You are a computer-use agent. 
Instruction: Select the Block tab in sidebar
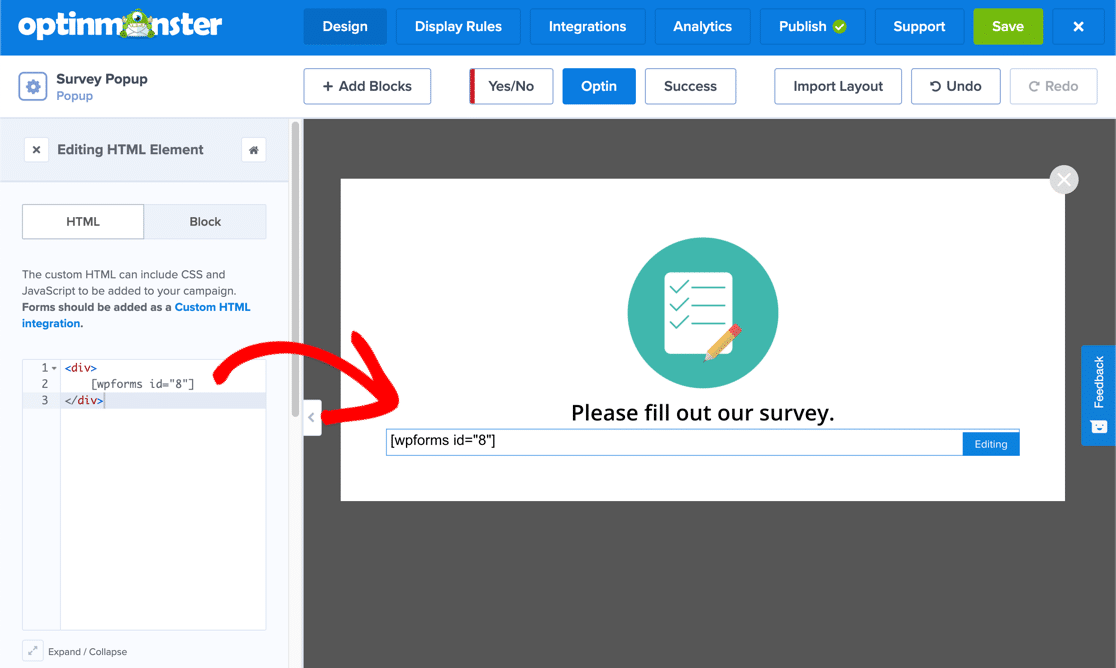(205, 221)
